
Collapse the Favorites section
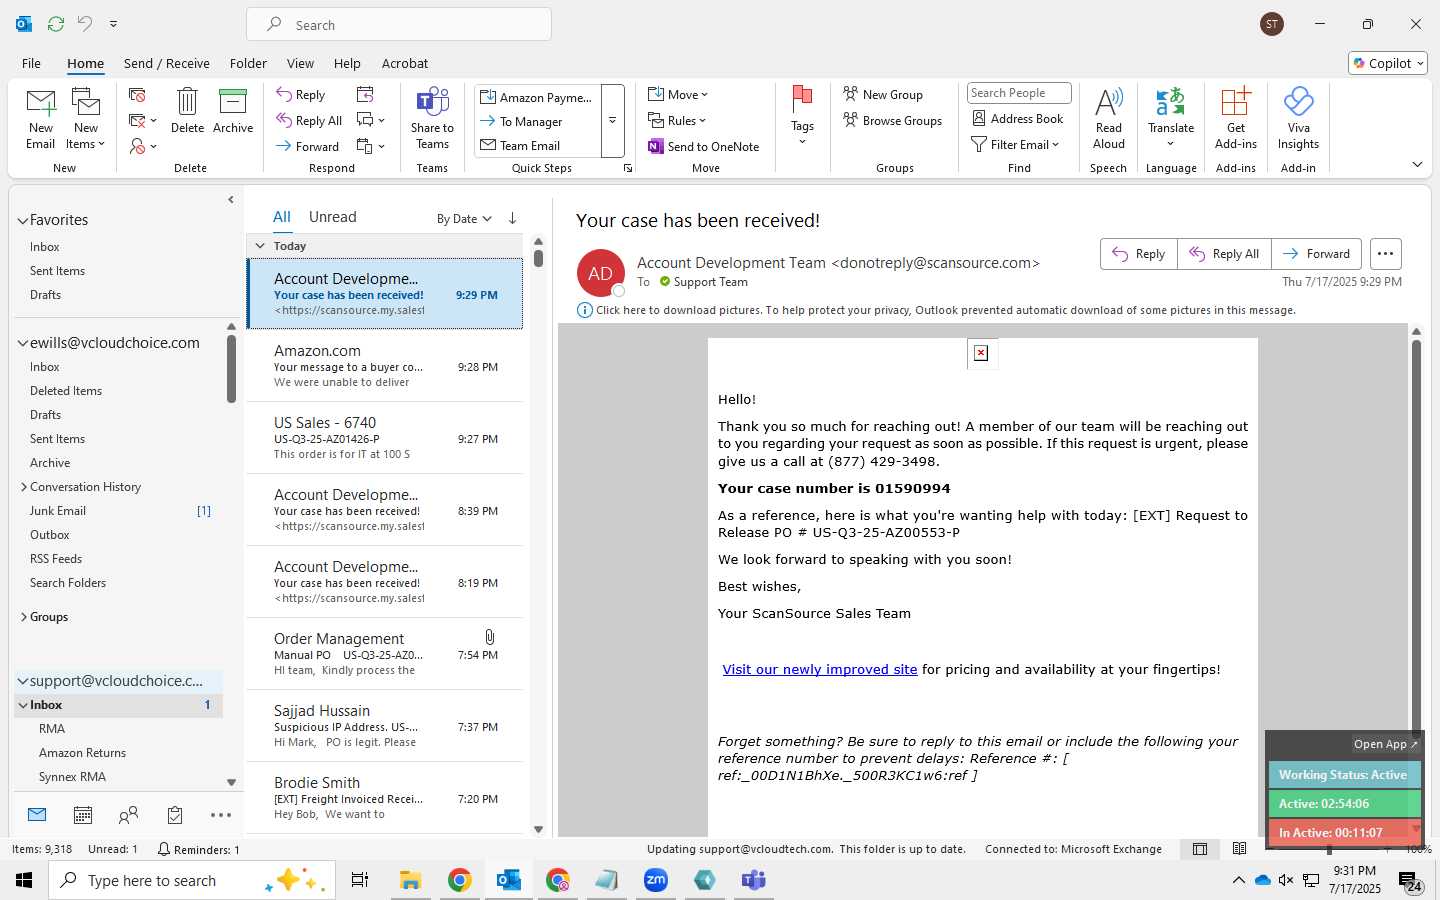[23, 221]
